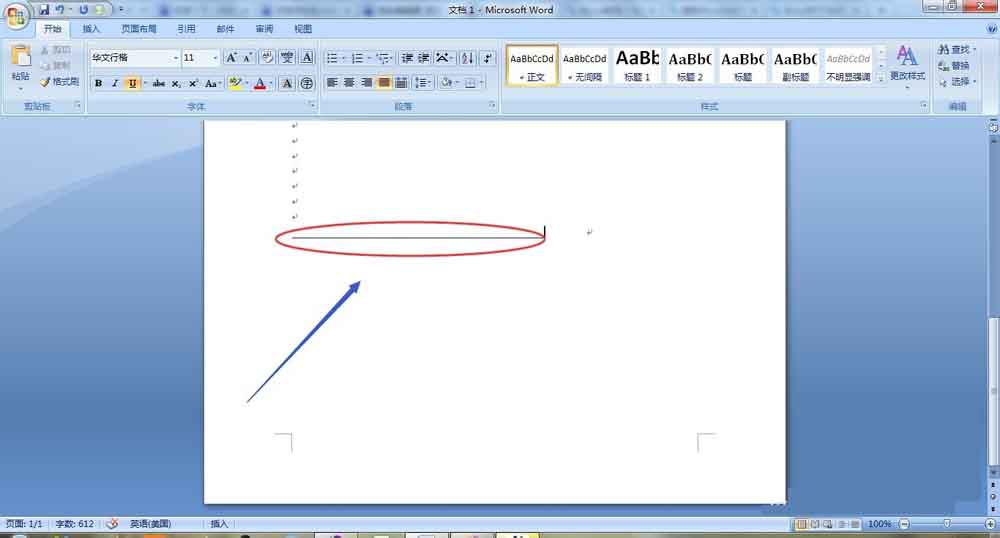
Task: Open line spacing dropdown
Action: pos(422,83)
